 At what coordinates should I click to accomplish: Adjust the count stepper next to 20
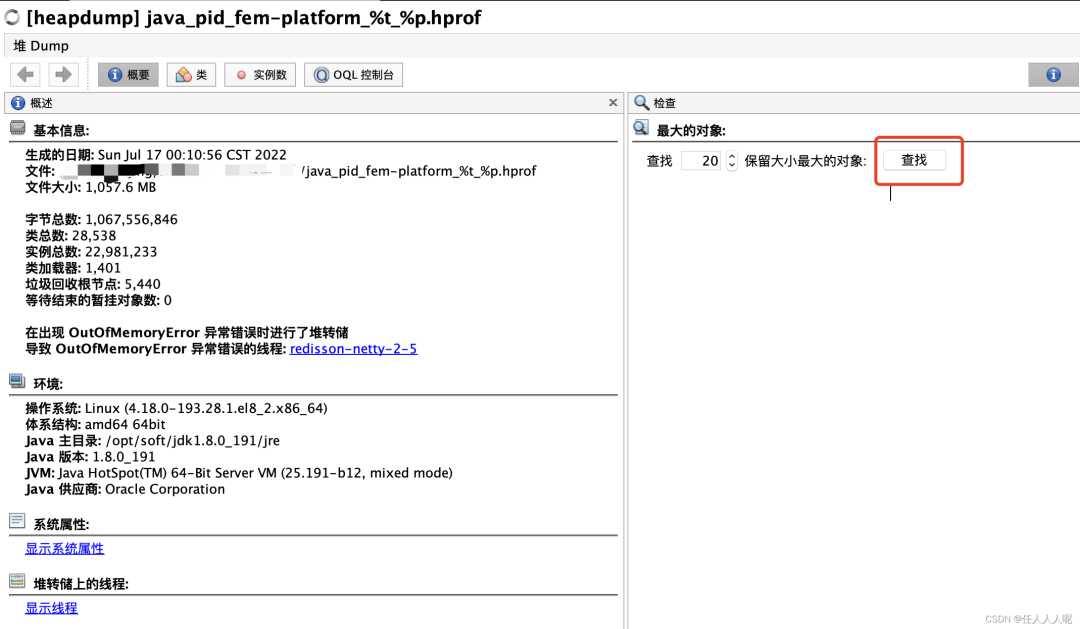click(x=731, y=161)
